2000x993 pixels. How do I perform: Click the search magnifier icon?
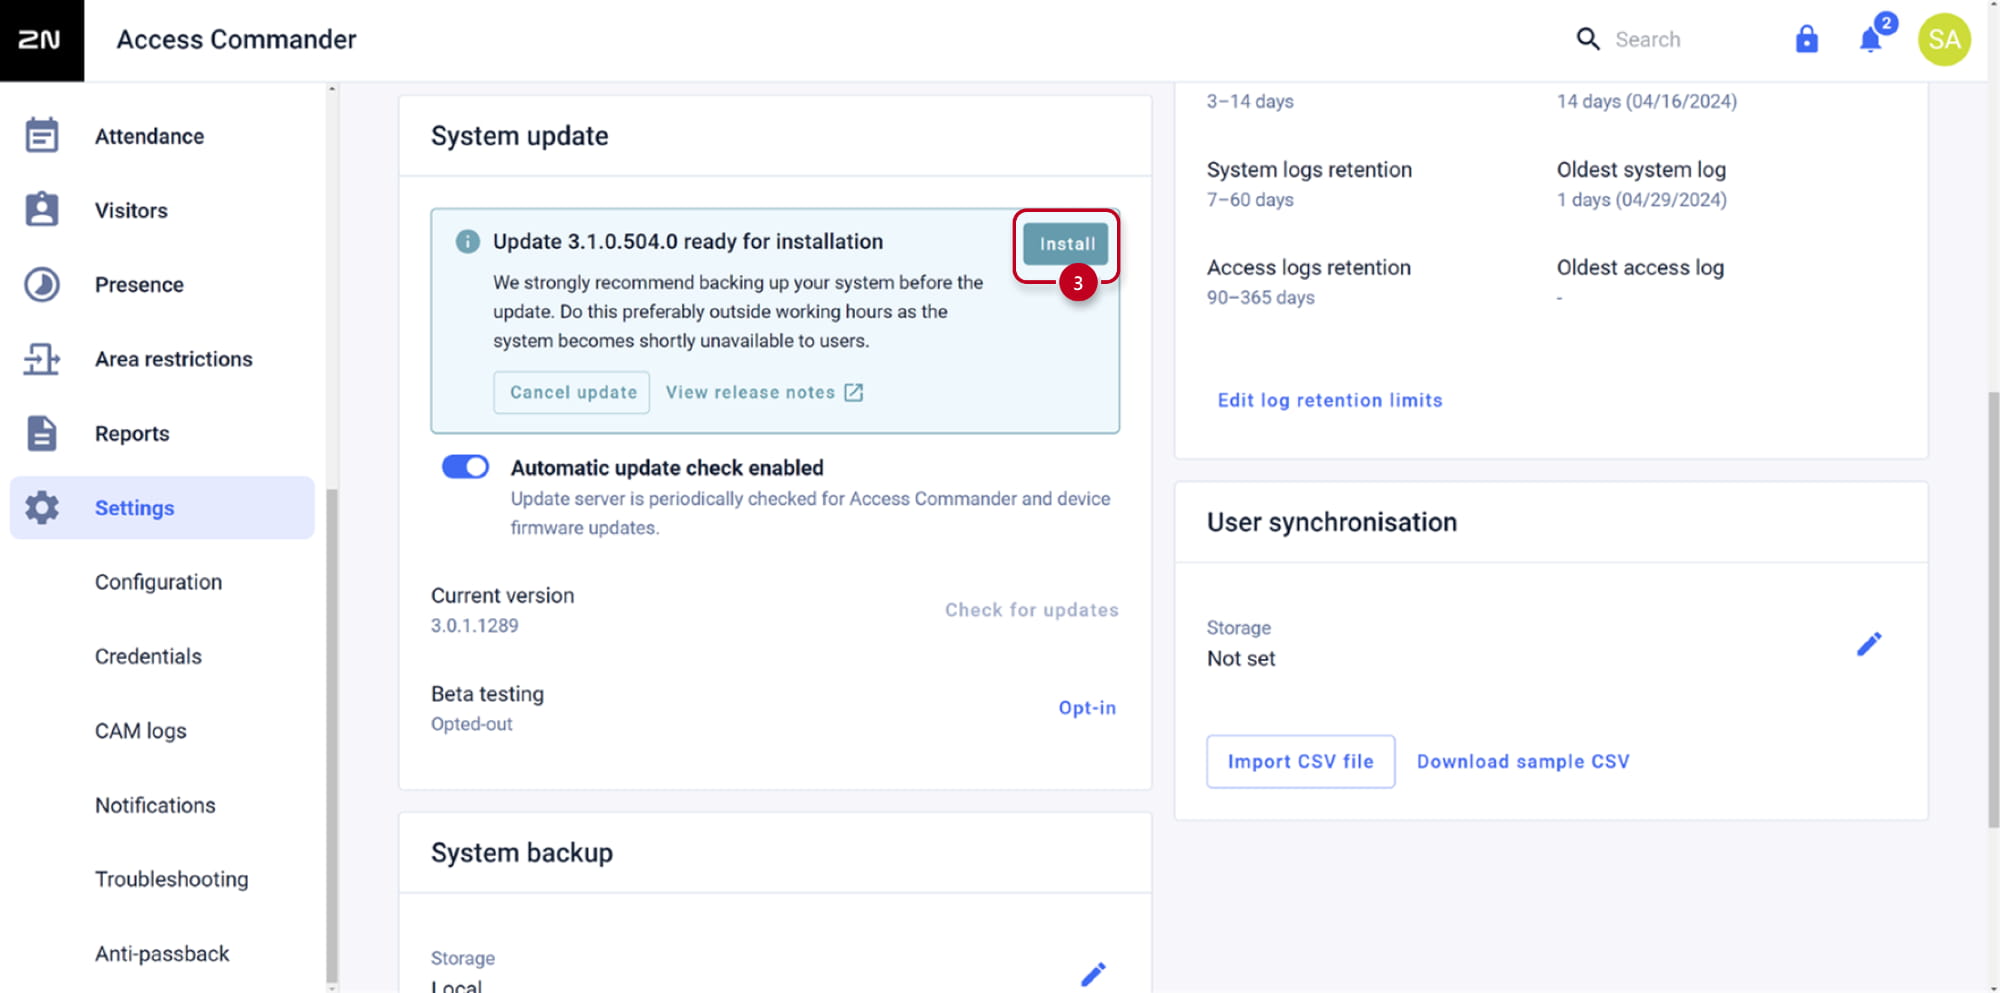point(1588,39)
